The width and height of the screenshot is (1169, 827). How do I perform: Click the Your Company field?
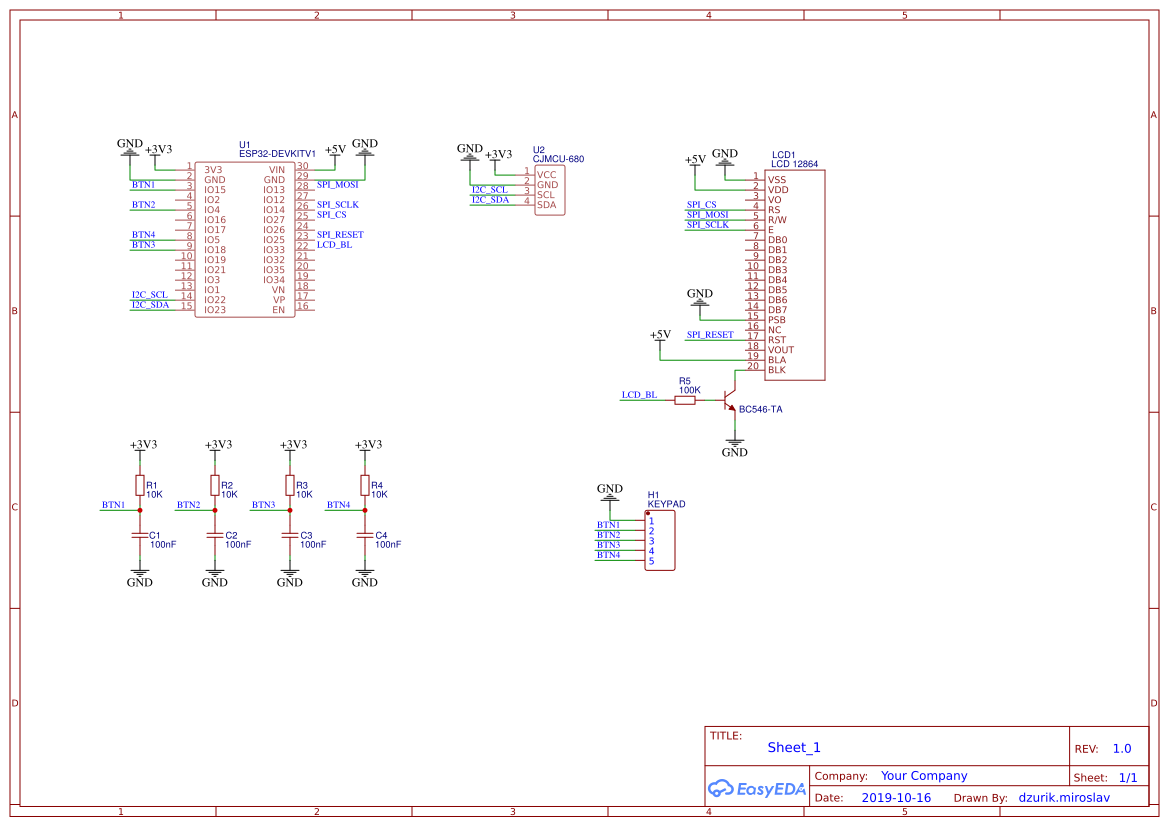point(924,776)
